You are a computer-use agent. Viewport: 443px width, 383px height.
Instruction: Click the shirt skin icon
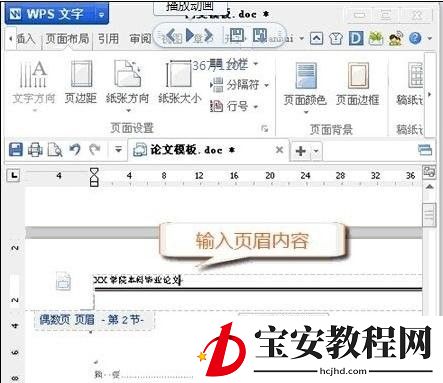pos(336,39)
